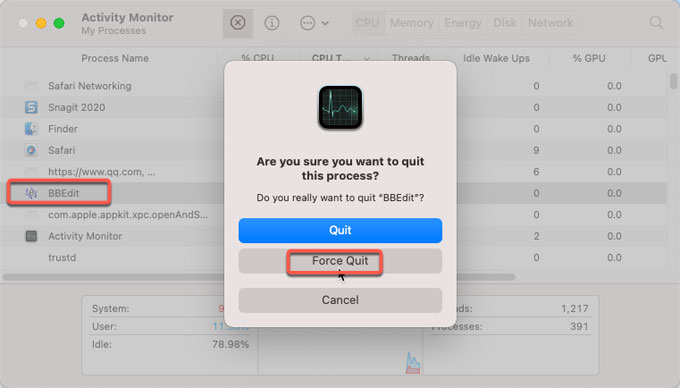Expand the chevron beside the ellipsis button
The height and width of the screenshot is (388, 680).
[x=325, y=23]
